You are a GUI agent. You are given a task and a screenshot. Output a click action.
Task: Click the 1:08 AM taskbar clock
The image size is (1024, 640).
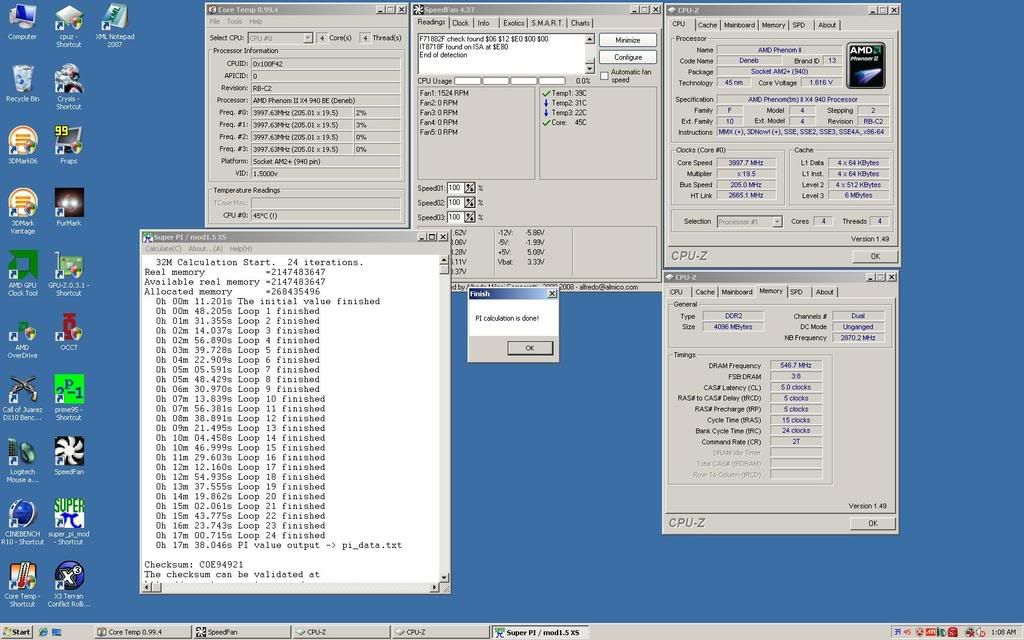coord(1003,632)
